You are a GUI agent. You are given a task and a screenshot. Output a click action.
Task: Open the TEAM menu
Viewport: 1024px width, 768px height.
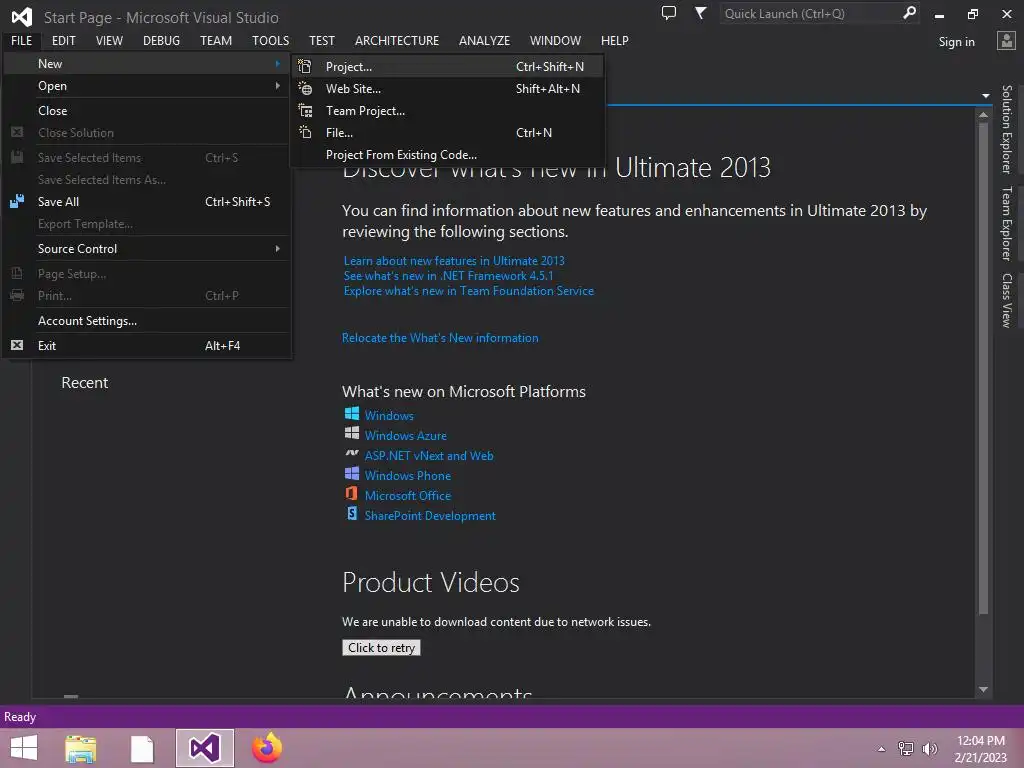pyautogui.click(x=216, y=40)
